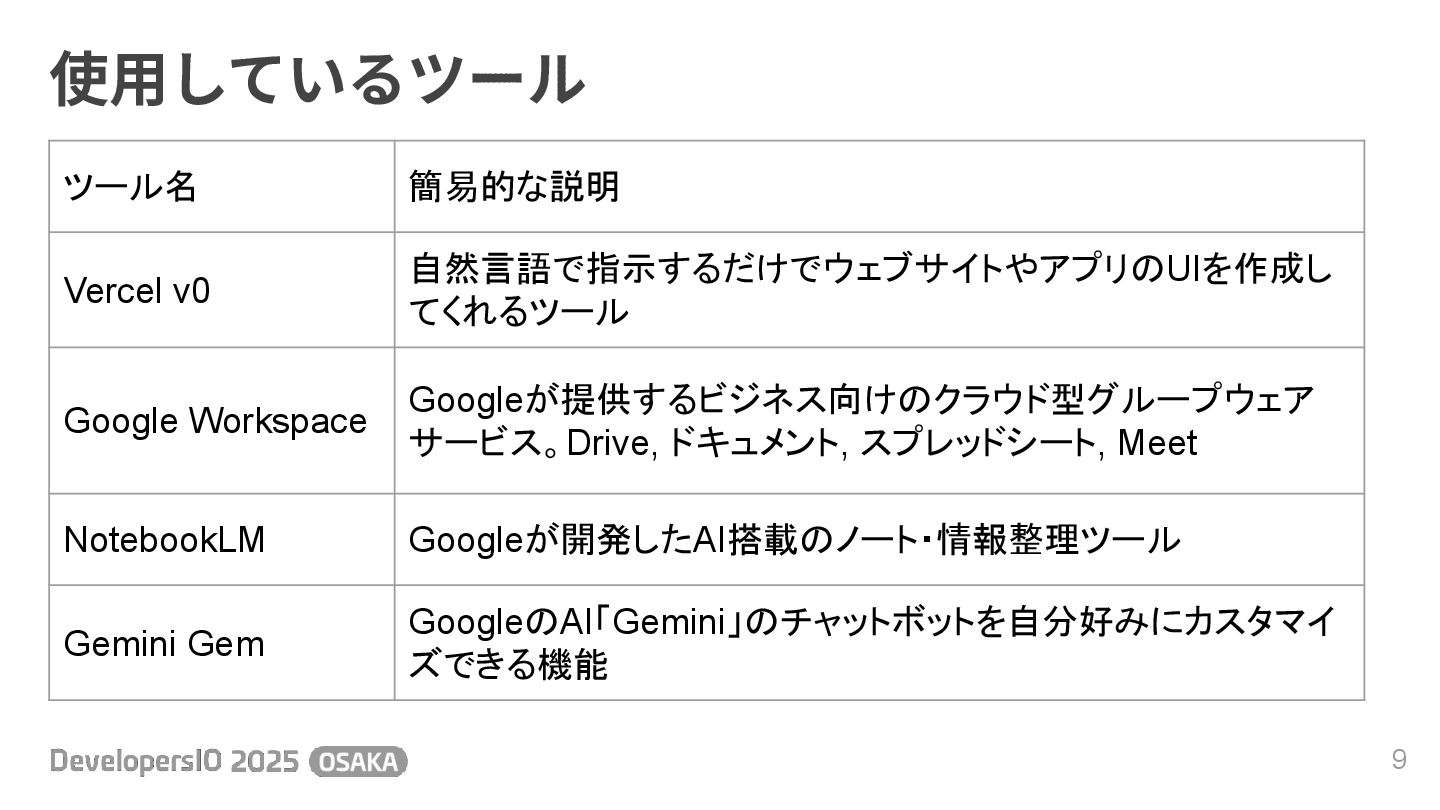Click the OSAKA badge in the footer
This screenshot has height=810, width=1440.
[x=358, y=762]
